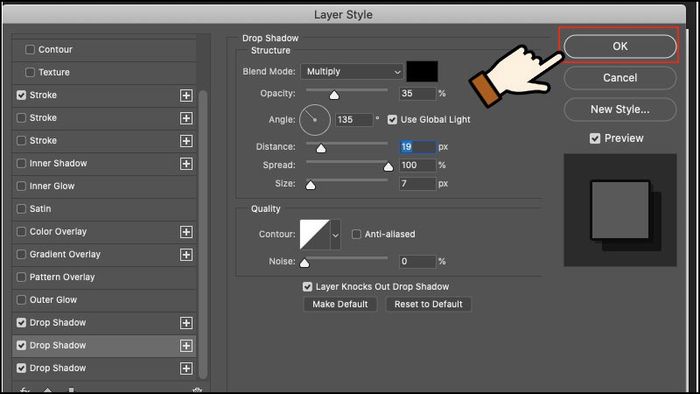Open the Blend Mode Multiply dropdown
The height and width of the screenshot is (394, 700).
[352, 71]
